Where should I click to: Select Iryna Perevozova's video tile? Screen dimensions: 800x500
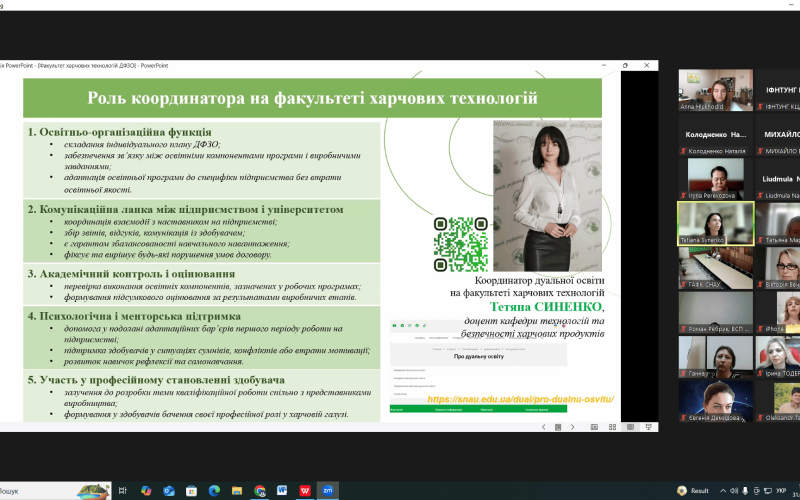[716, 179]
